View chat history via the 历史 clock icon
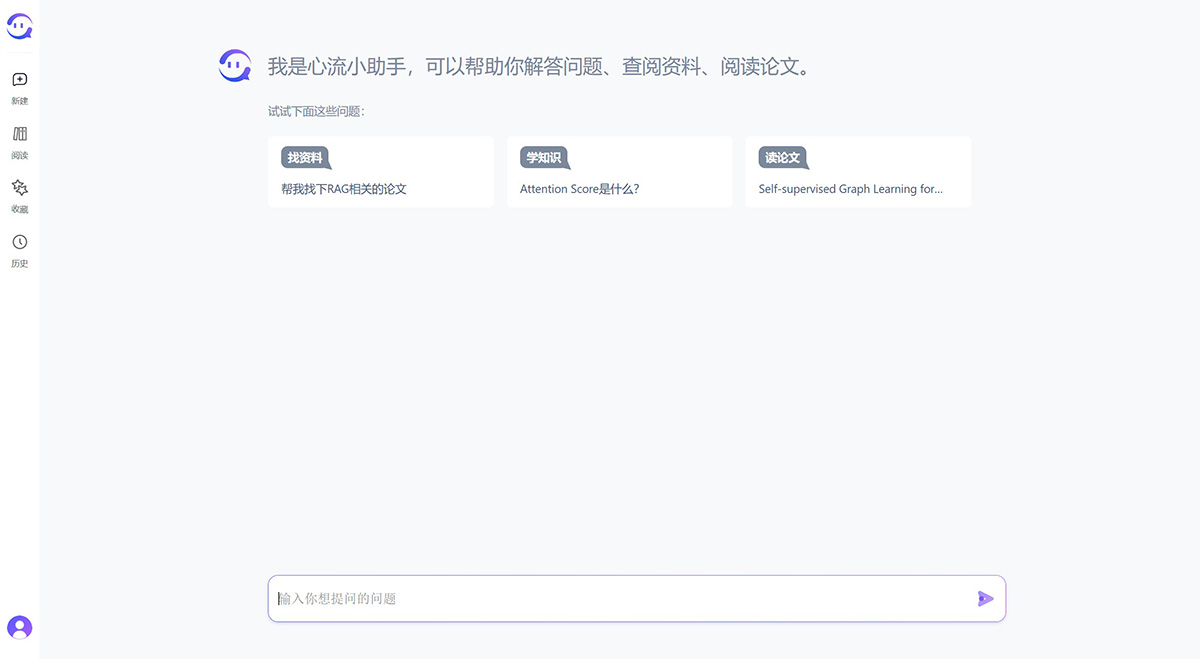 [19, 242]
